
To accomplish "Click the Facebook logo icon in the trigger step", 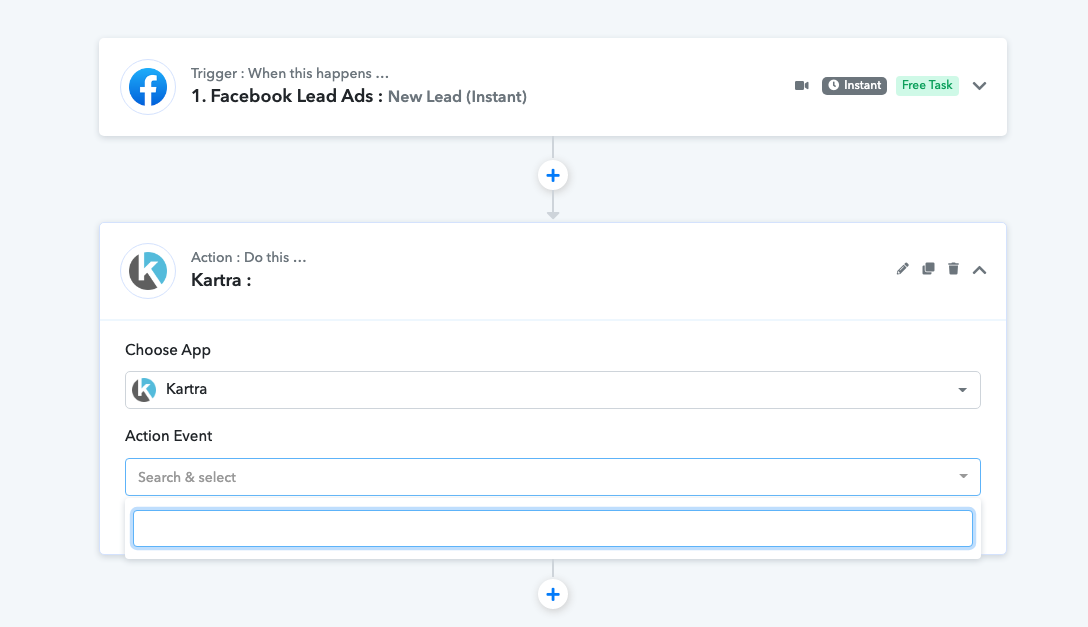I will pos(148,87).
